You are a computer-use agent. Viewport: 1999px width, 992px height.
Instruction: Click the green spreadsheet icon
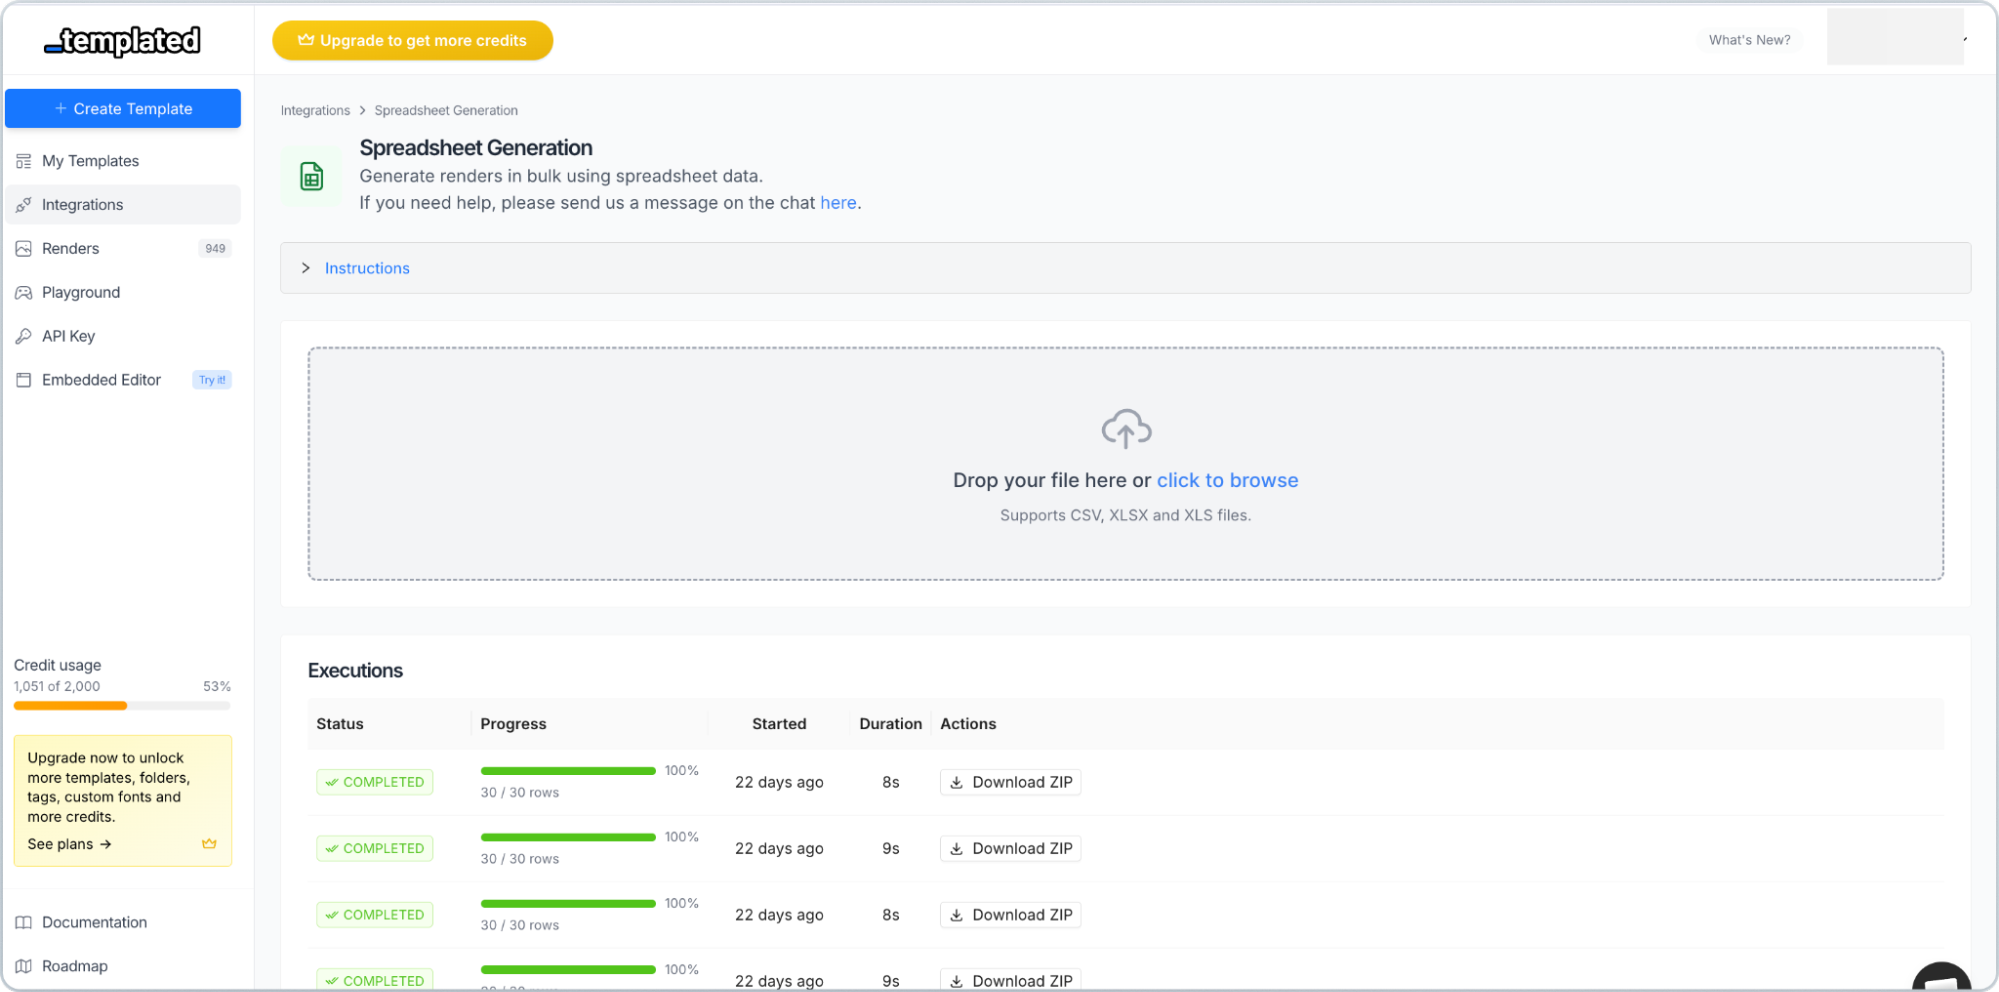(312, 176)
